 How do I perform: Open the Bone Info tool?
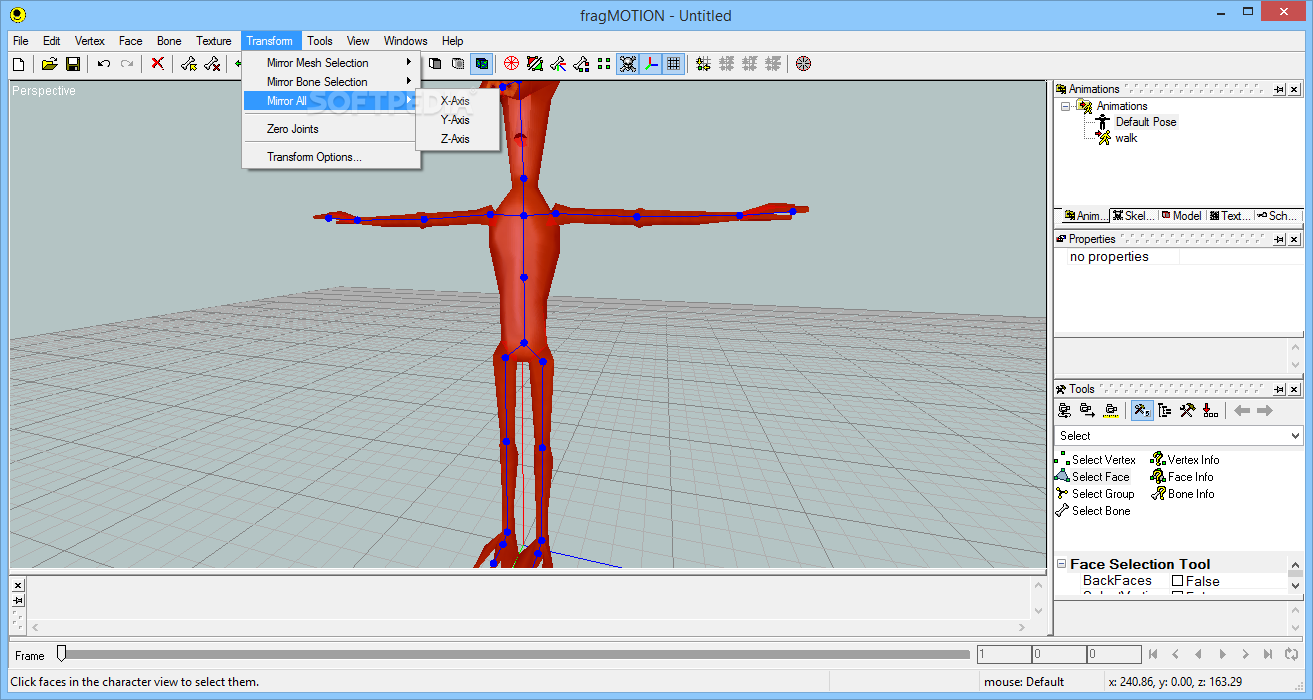(1190, 494)
